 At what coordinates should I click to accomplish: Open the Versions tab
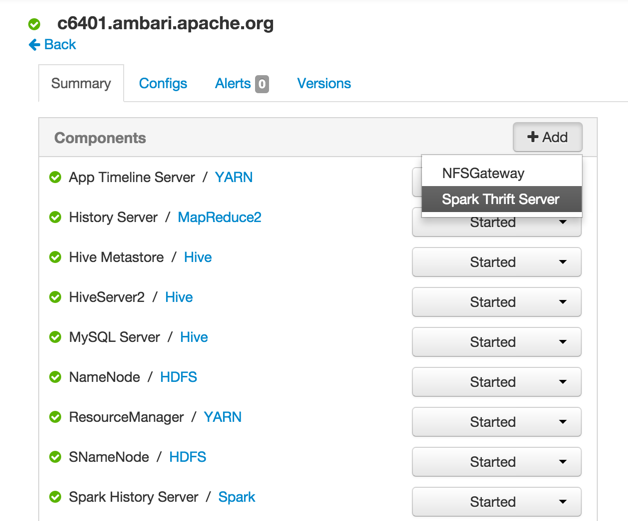pyautogui.click(x=324, y=83)
